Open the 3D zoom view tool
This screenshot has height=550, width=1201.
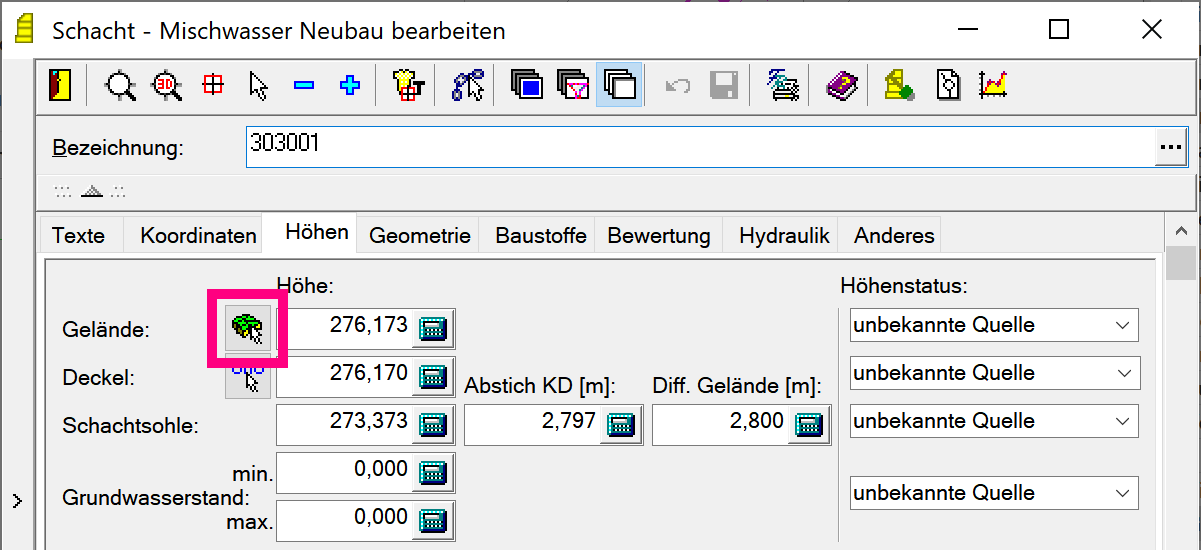pyautogui.click(x=167, y=85)
